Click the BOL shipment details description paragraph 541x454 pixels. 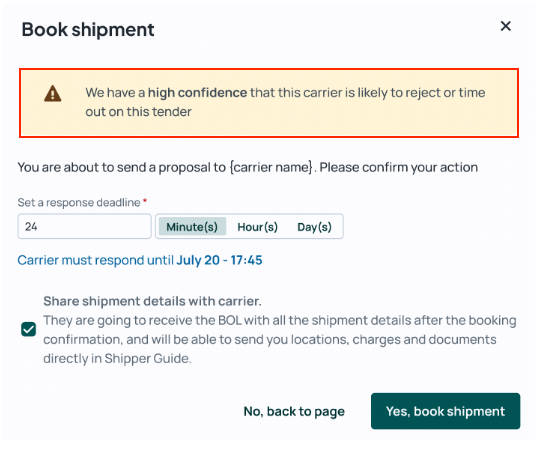click(x=280, y=339)
